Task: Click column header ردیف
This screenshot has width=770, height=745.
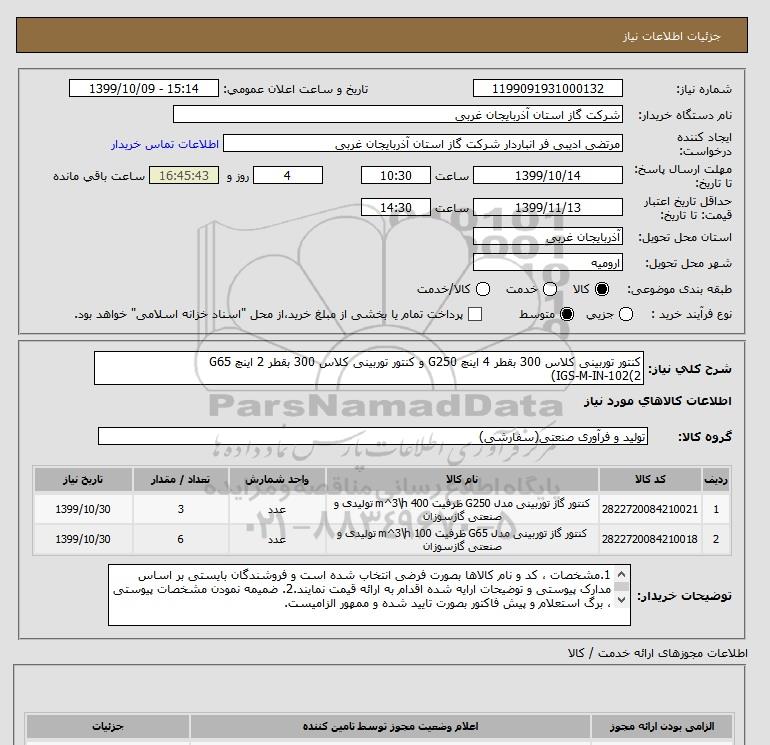Action: (715, 480)
